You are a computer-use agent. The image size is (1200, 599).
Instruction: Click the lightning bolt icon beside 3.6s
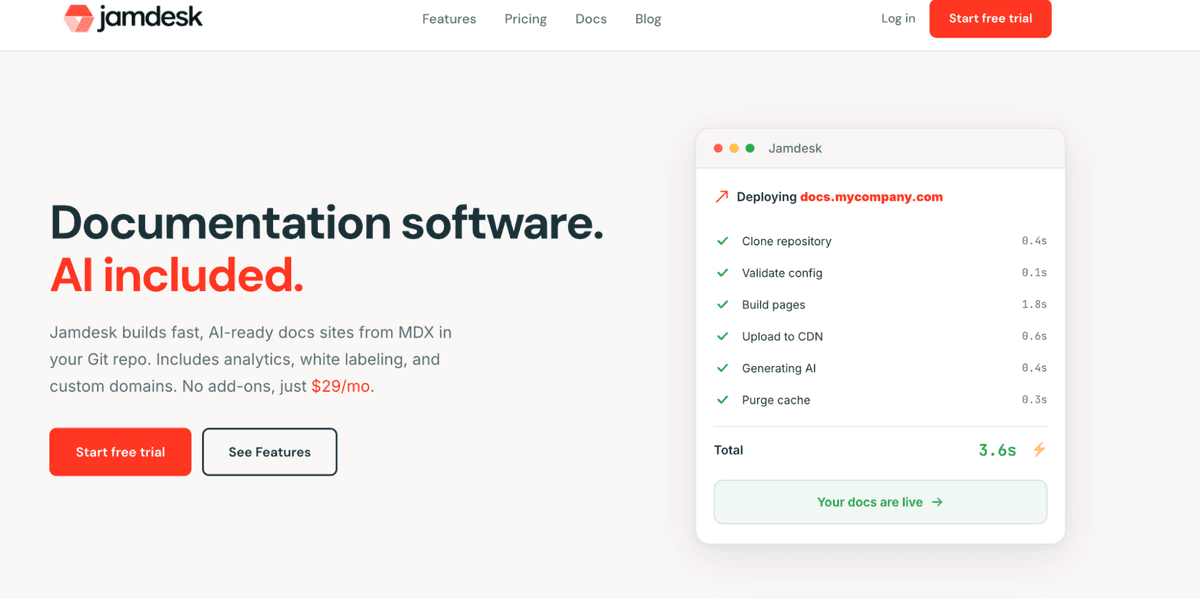tap(1039, 450)
